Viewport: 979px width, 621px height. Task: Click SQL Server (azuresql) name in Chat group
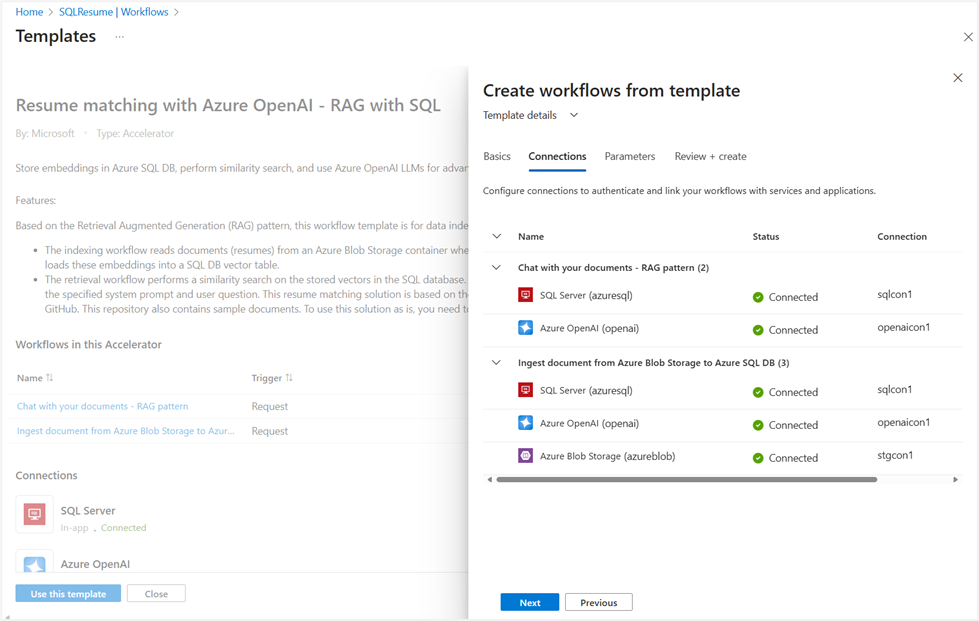[586, 295]
